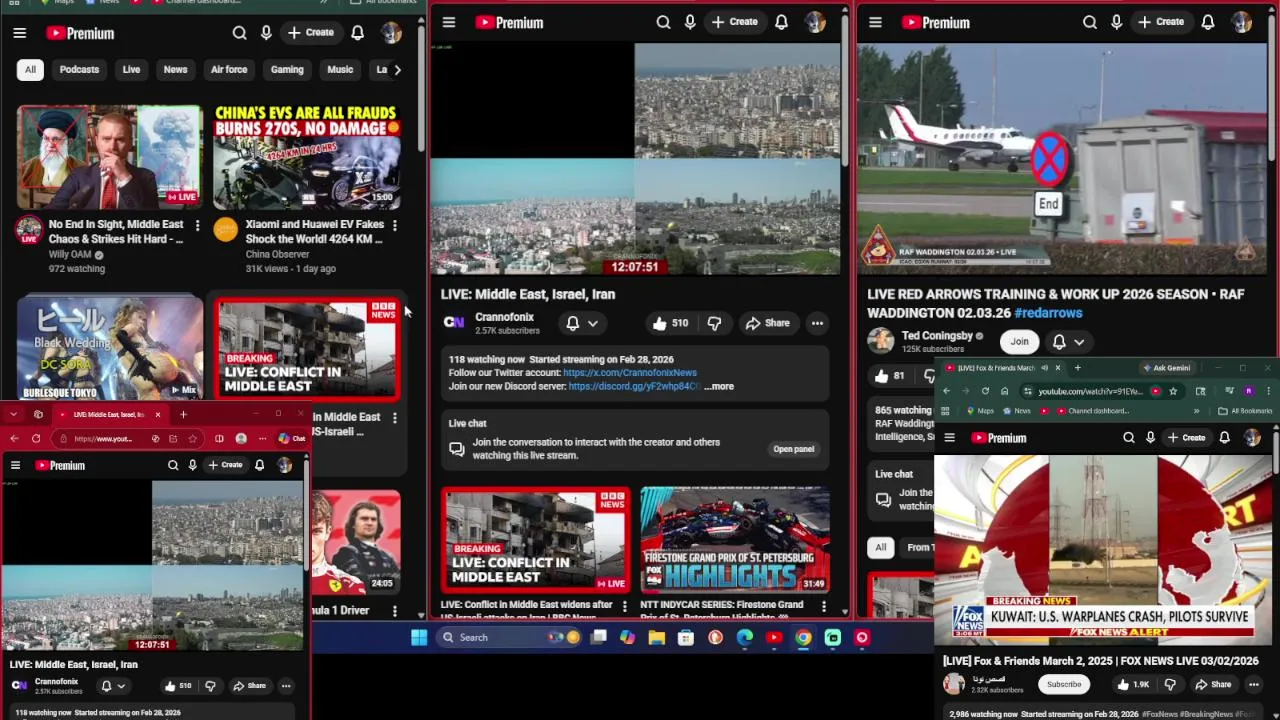Open Copilot Chat in Edge toolbar
Screen dimensions: 1280x720
292,438
